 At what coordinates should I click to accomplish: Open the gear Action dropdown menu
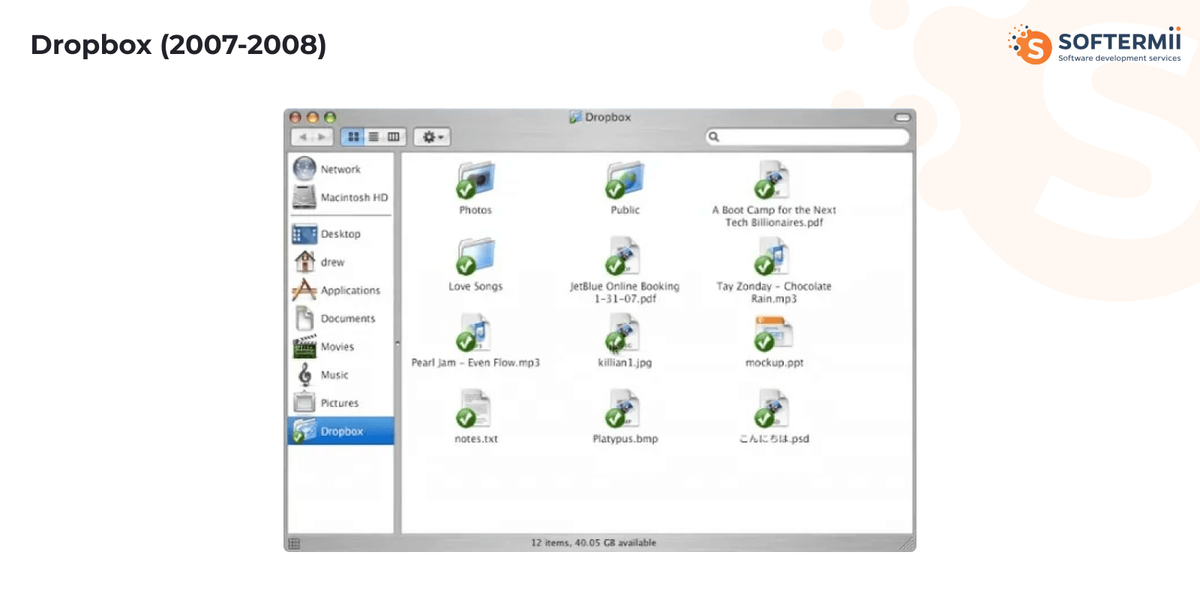(433, 137)
